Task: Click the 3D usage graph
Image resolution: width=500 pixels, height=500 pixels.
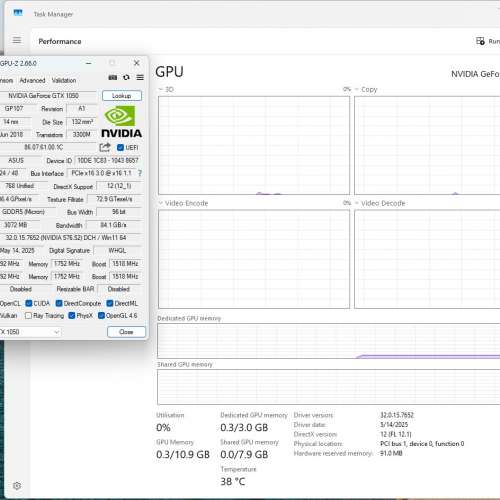Action: (x=254, y=145)
